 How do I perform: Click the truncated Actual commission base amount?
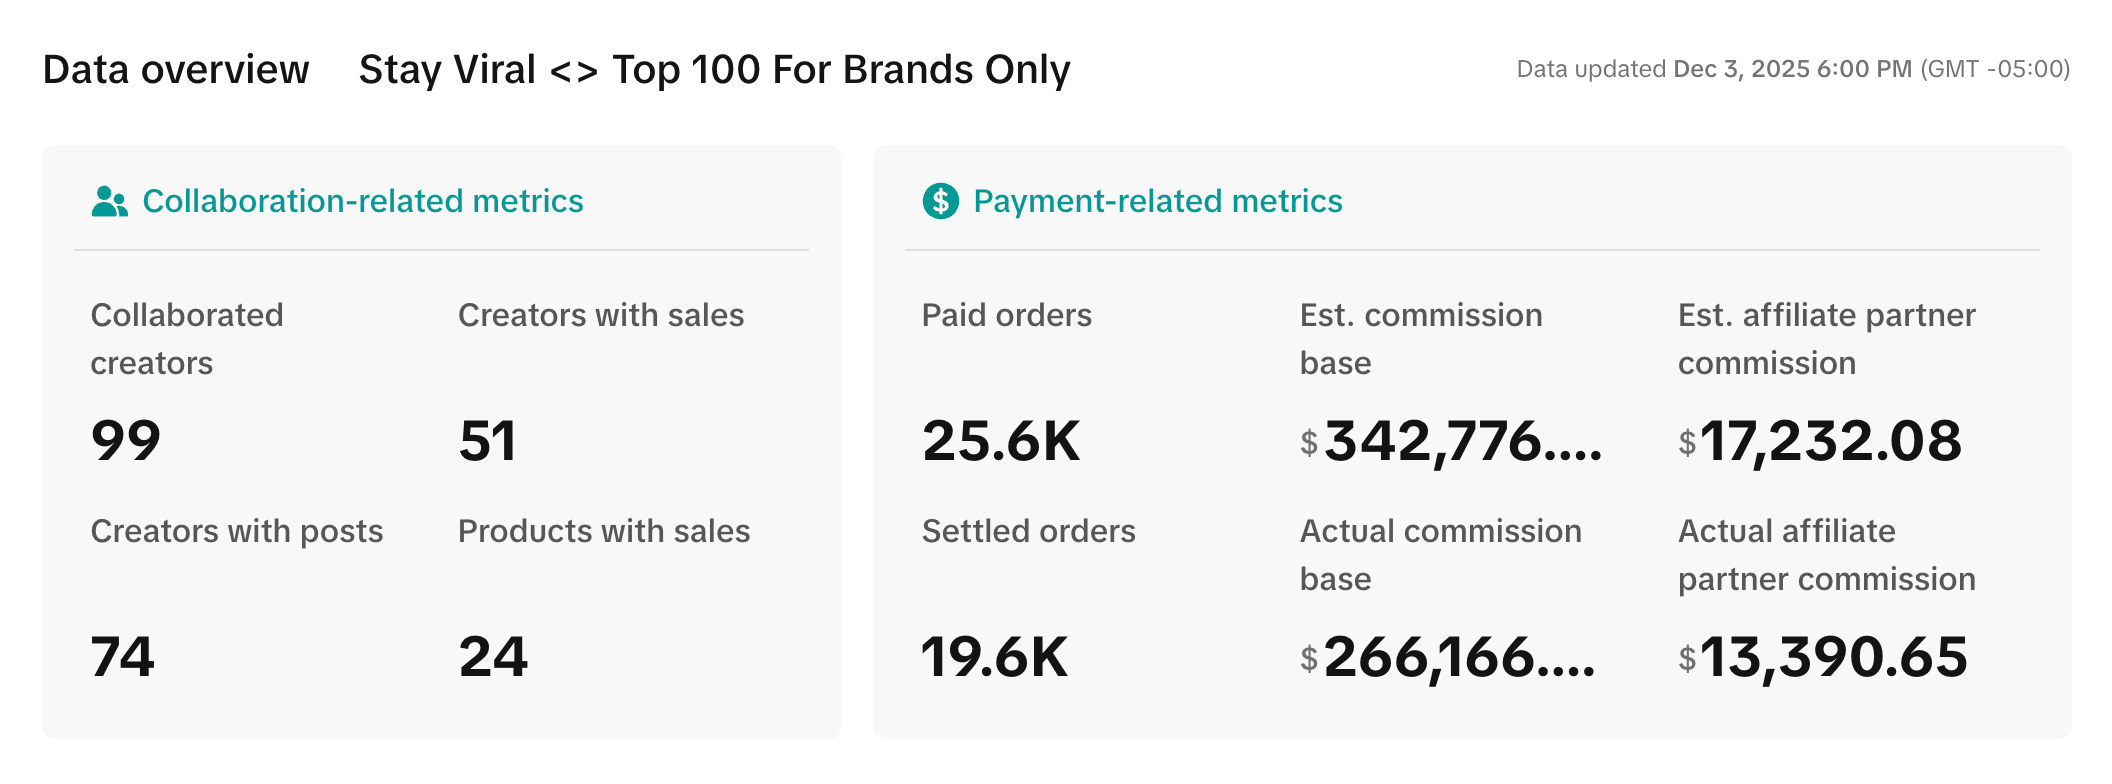(1448, 657)
